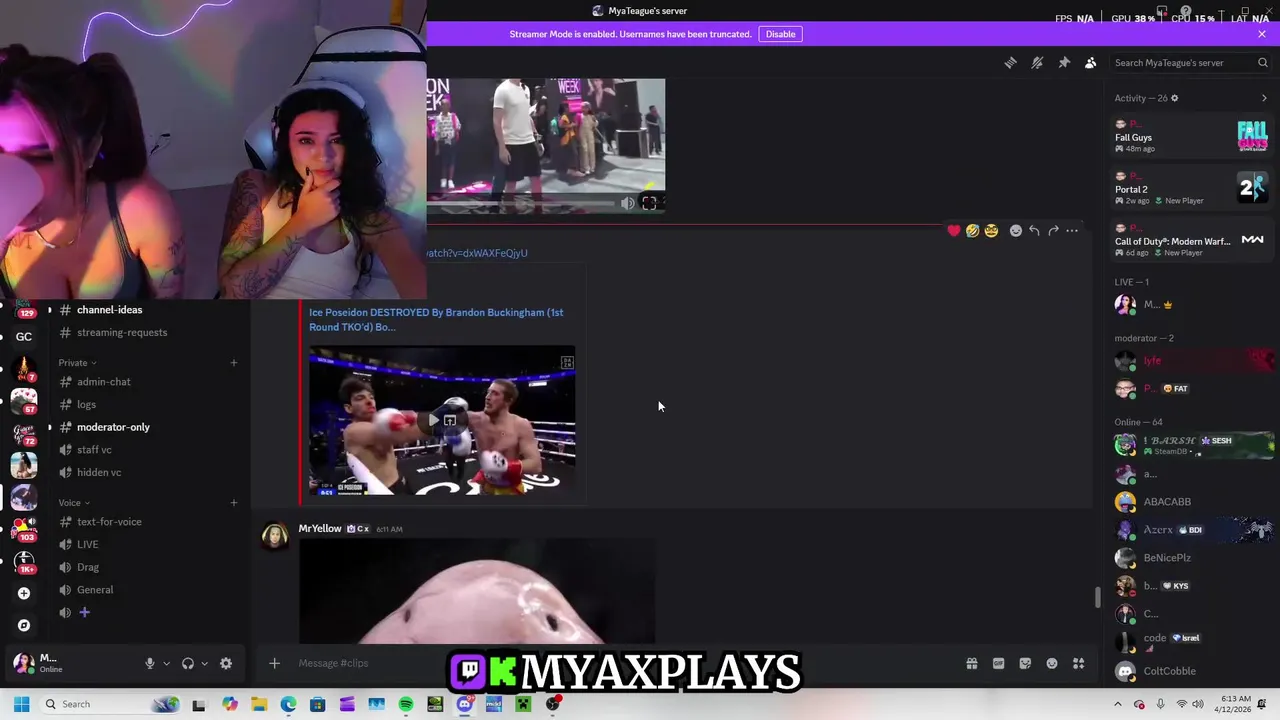Open output device options chevron

coord(204,663)
